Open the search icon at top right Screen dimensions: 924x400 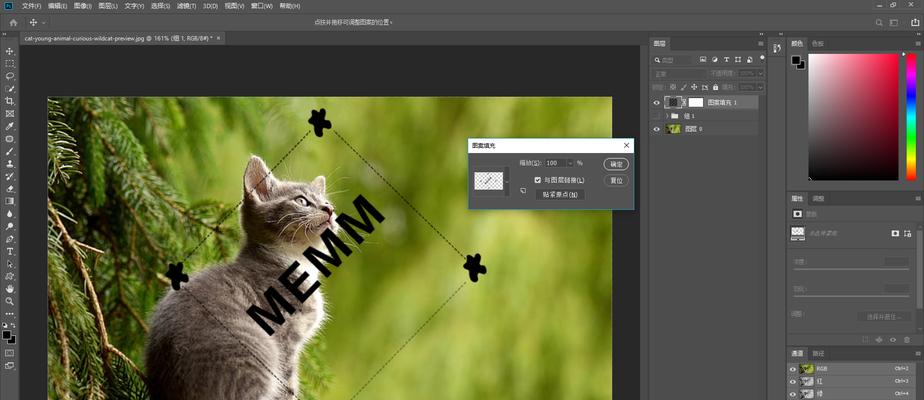[879, 22]
